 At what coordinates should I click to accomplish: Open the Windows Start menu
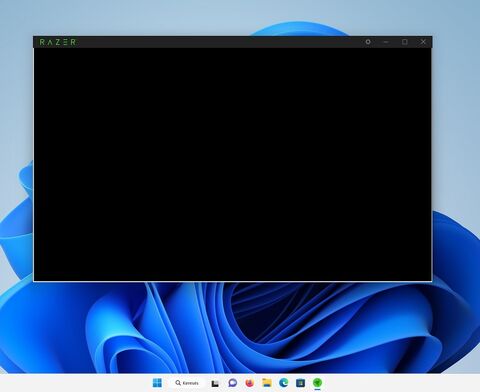pyautogui.click(x=157, y=383)
